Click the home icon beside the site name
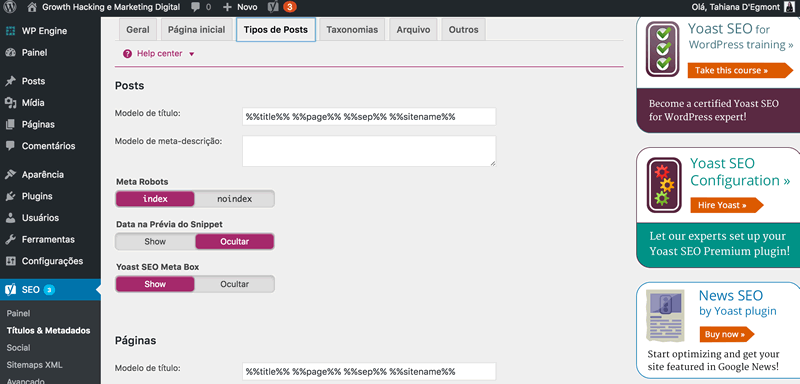This screenshot has width=800, height=384. pos(32,7)
